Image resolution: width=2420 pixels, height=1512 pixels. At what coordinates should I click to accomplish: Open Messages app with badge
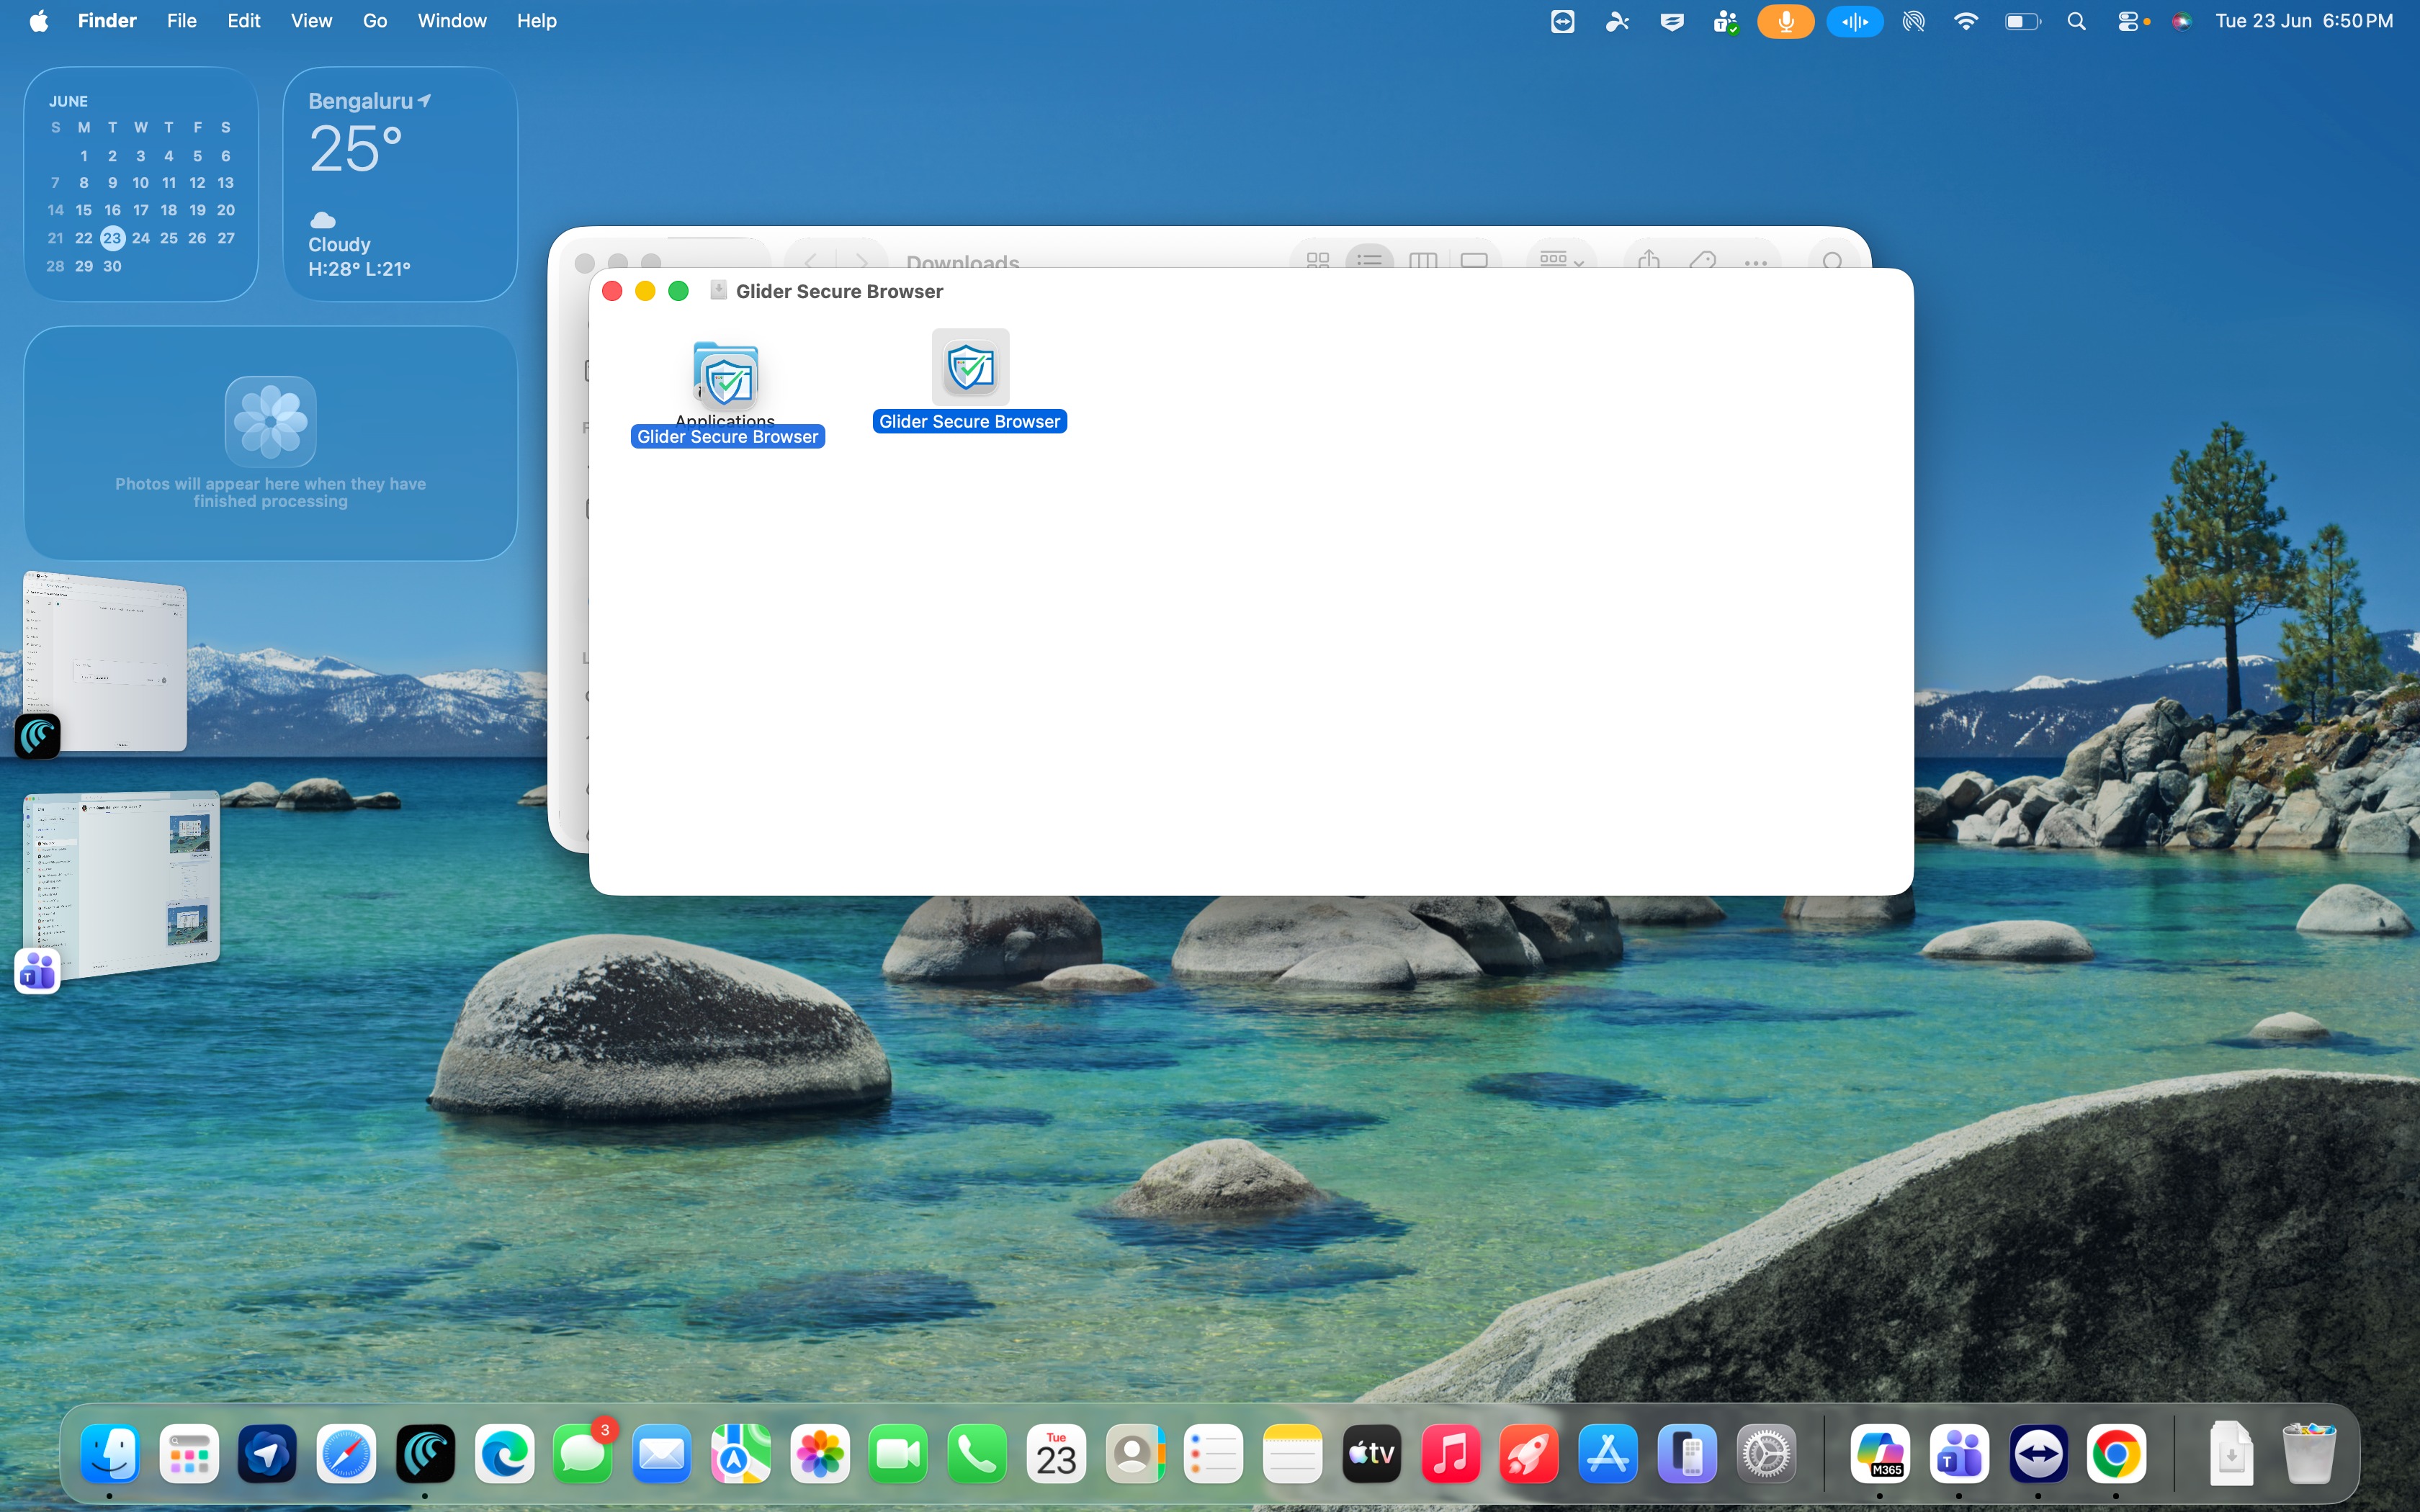pos(584,1454)
